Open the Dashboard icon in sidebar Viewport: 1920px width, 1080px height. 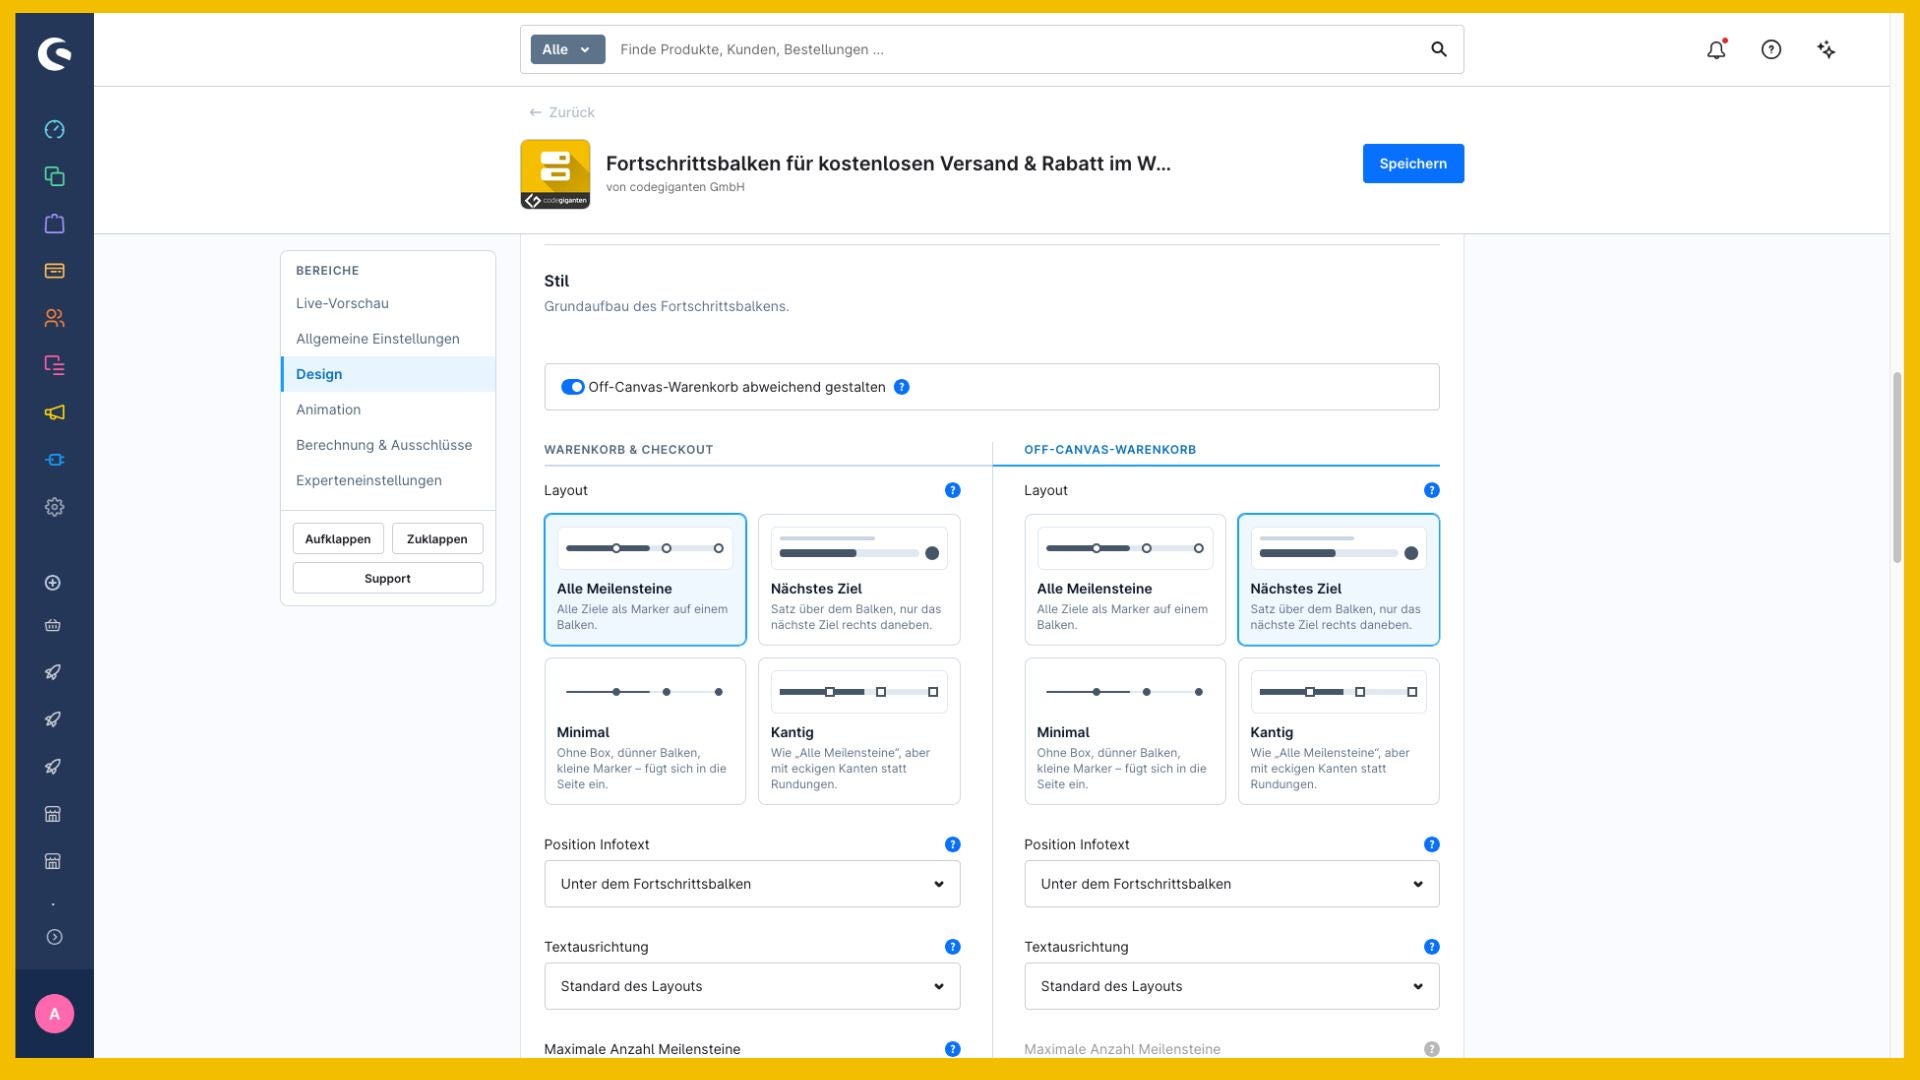pyautogui.click(x=54, y=129)
